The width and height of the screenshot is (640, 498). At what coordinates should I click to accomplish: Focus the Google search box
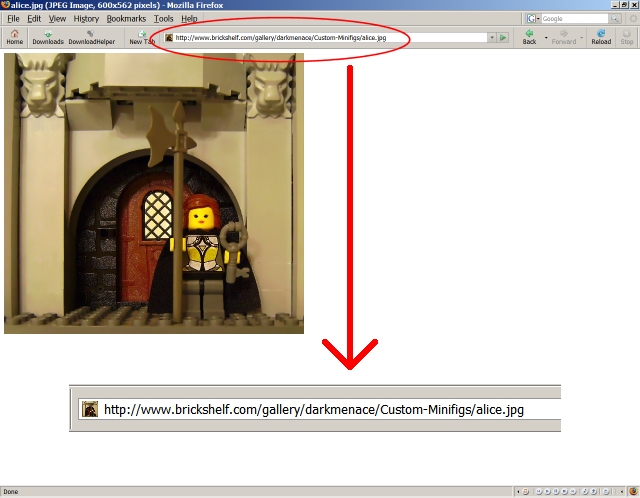[575, 19]
